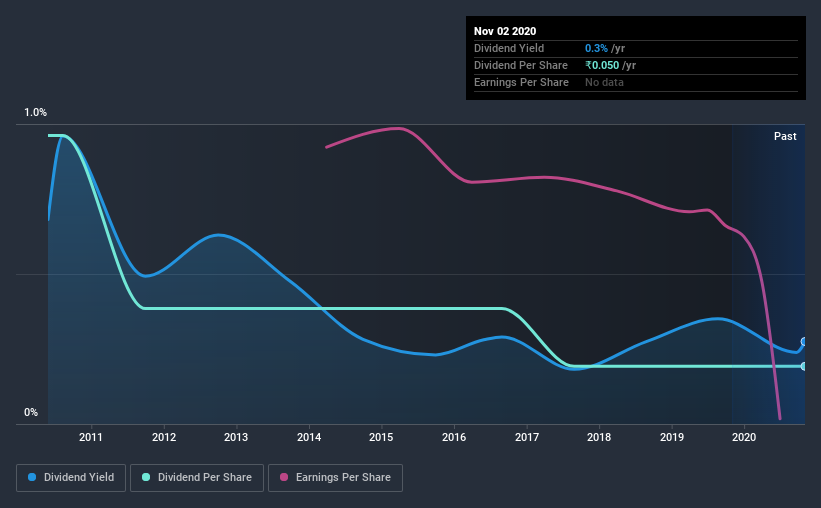Select the Dividend Yield endpoint marker on chart
The height and width of the screenshot is (508, 821).
point(804,341)
